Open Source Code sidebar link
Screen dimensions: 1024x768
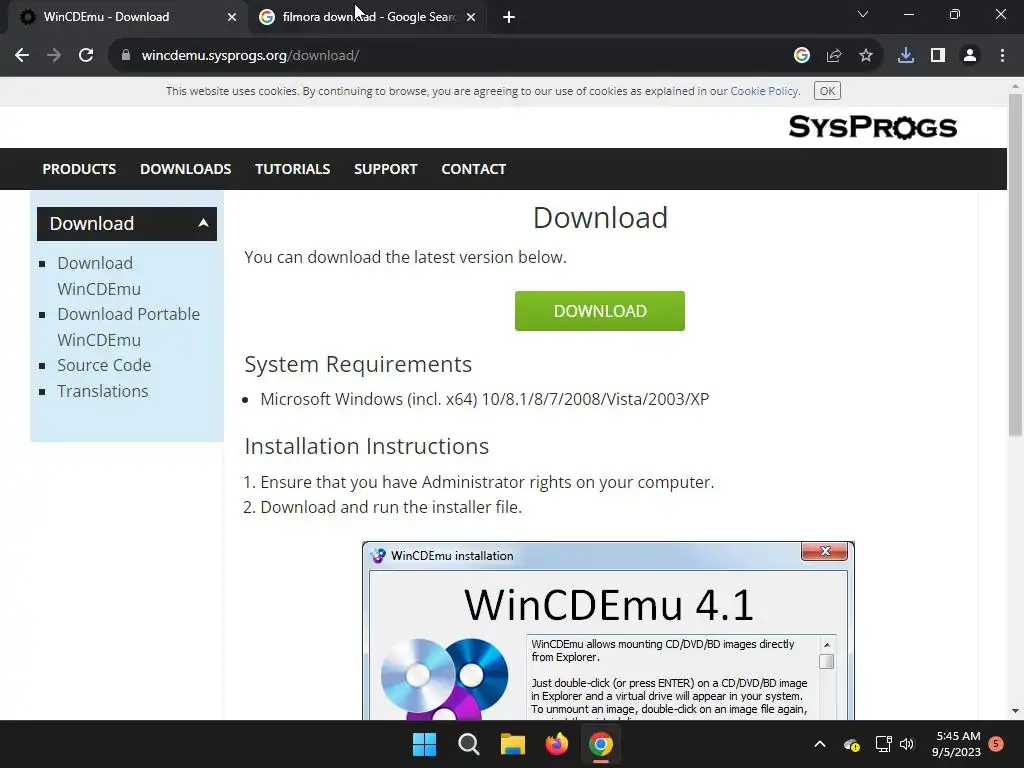[x=104, y=365]
